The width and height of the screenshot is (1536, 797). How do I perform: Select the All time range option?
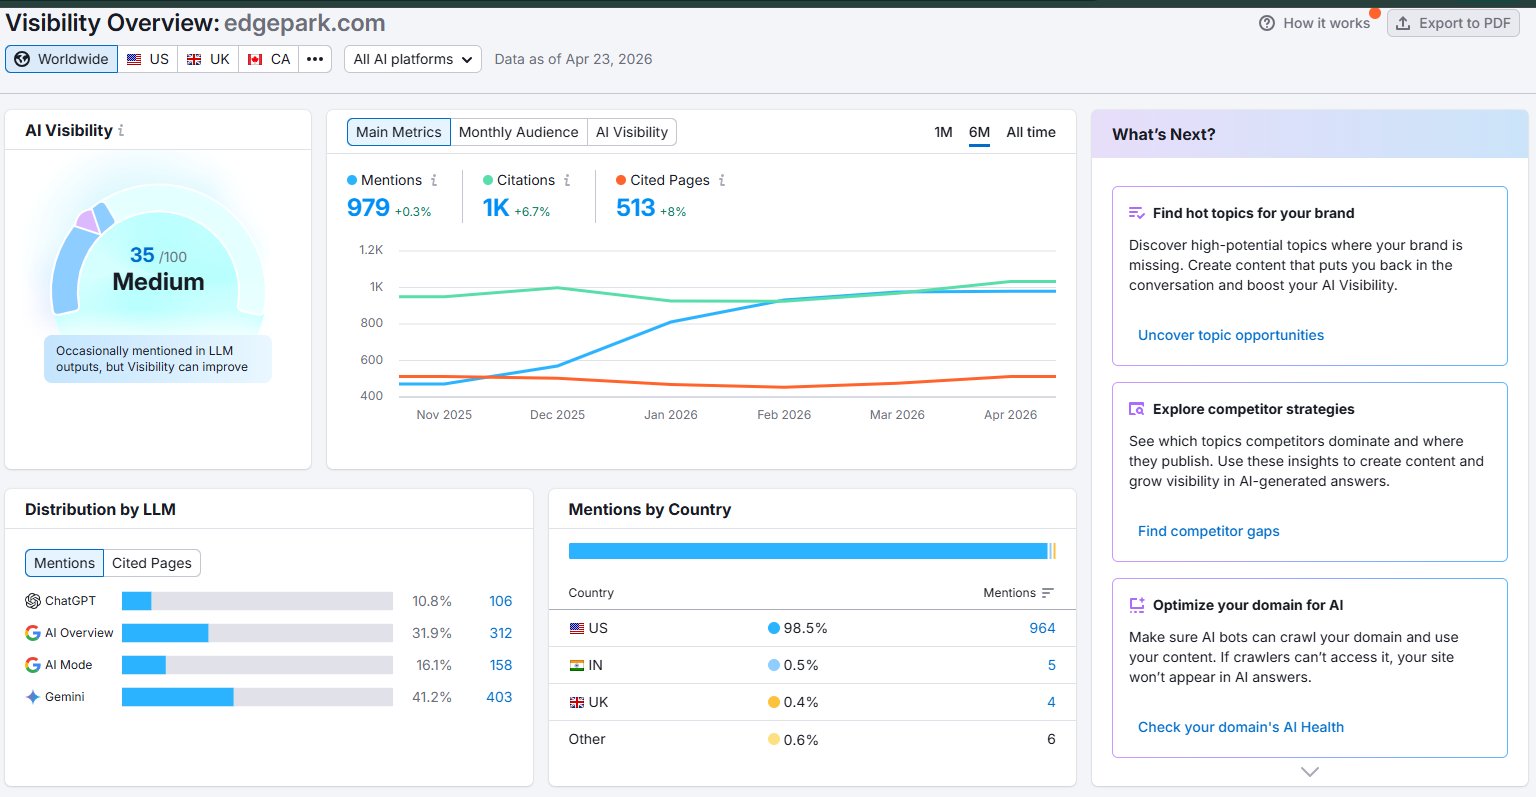pyautogui.click(x=1031, y=132)
